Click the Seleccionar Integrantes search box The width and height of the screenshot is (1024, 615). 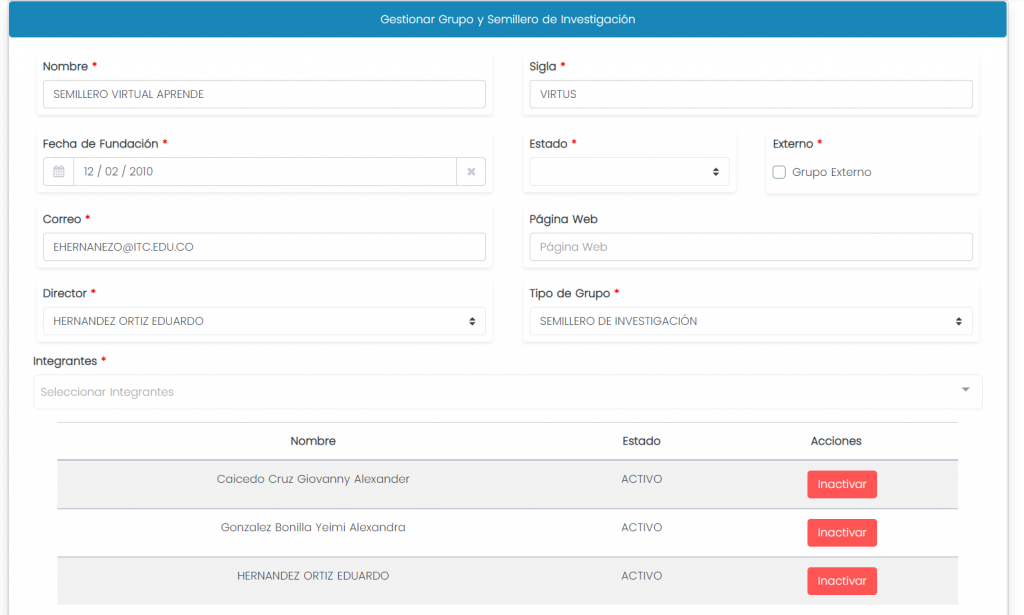(x=490, y=392)
